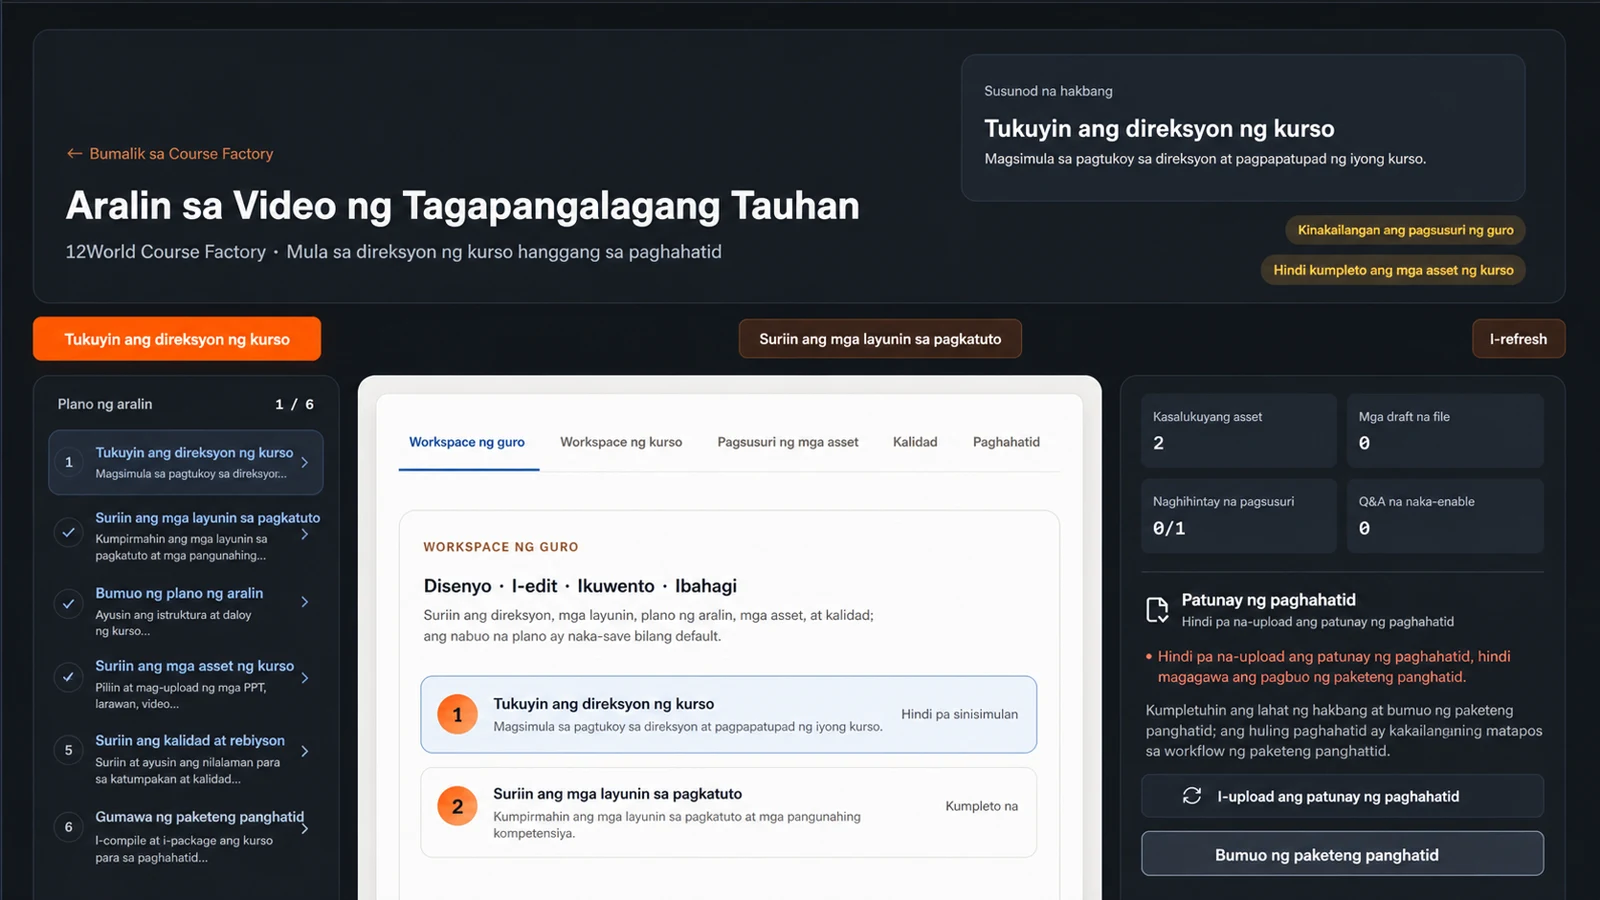Click the Kumpleto na status text

[x=981, y=806]
